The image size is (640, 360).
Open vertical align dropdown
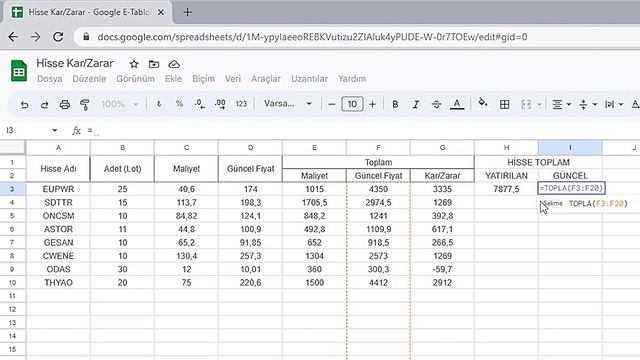588,104
